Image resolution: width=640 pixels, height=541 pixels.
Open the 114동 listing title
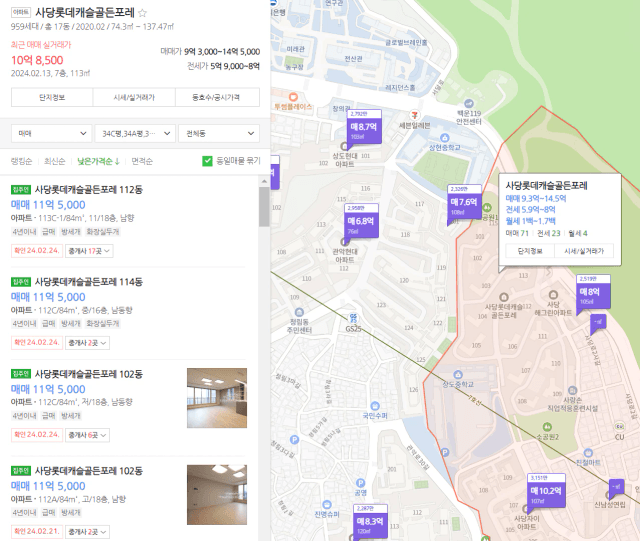[x=89, y=282]
